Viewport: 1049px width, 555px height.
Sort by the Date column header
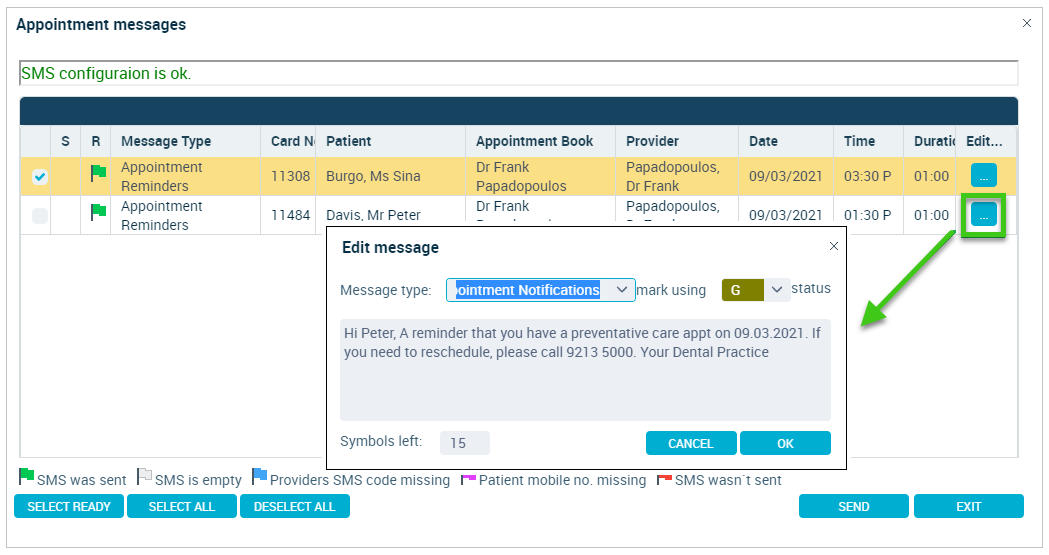(786, 141)
